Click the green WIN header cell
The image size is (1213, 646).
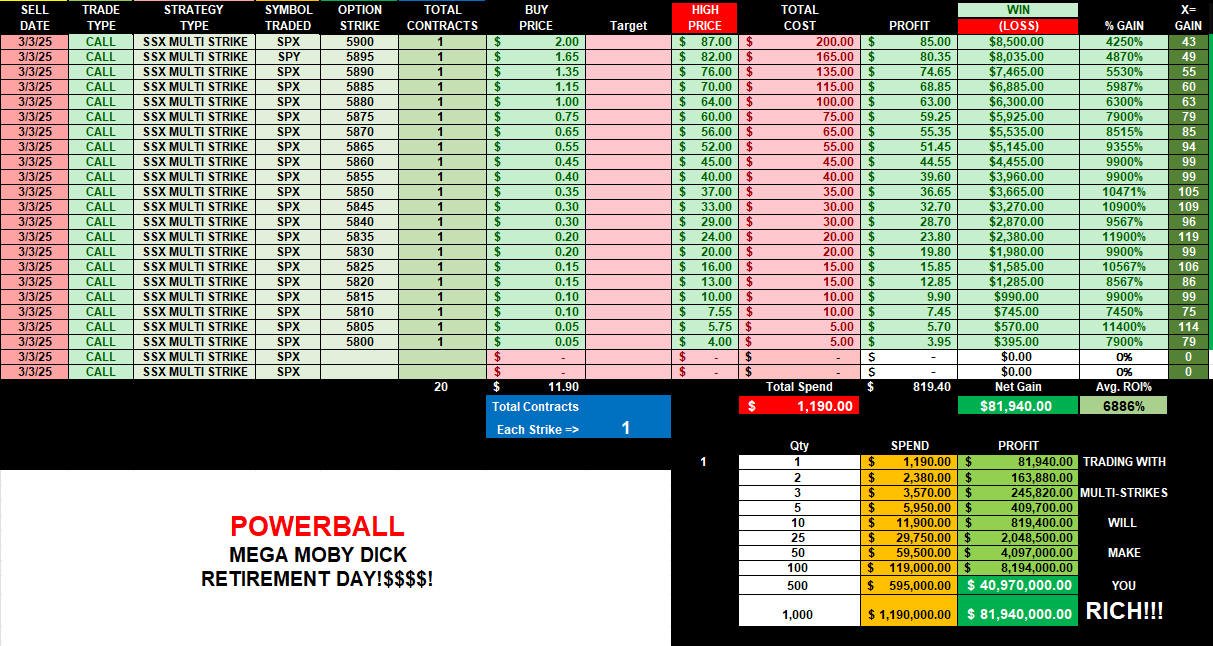click(1018, 10)
